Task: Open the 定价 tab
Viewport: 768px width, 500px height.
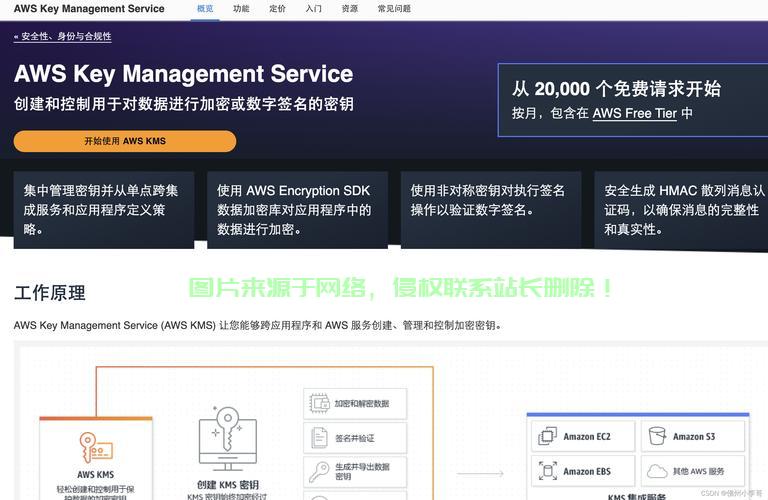Action: [x=277, y=9]
